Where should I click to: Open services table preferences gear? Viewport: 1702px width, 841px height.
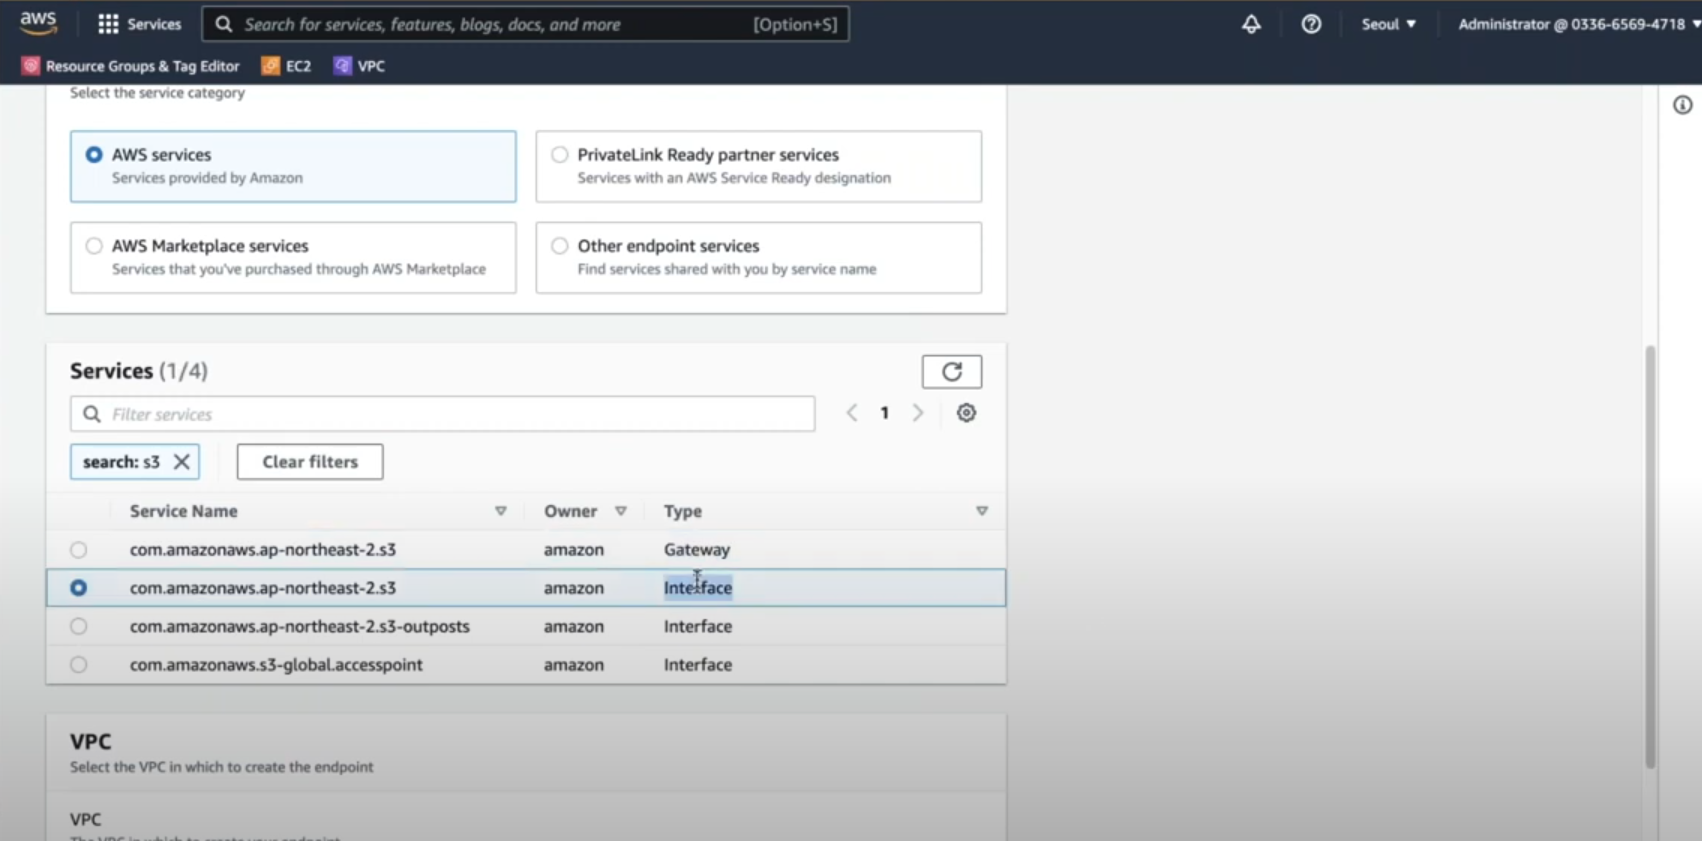966,413
